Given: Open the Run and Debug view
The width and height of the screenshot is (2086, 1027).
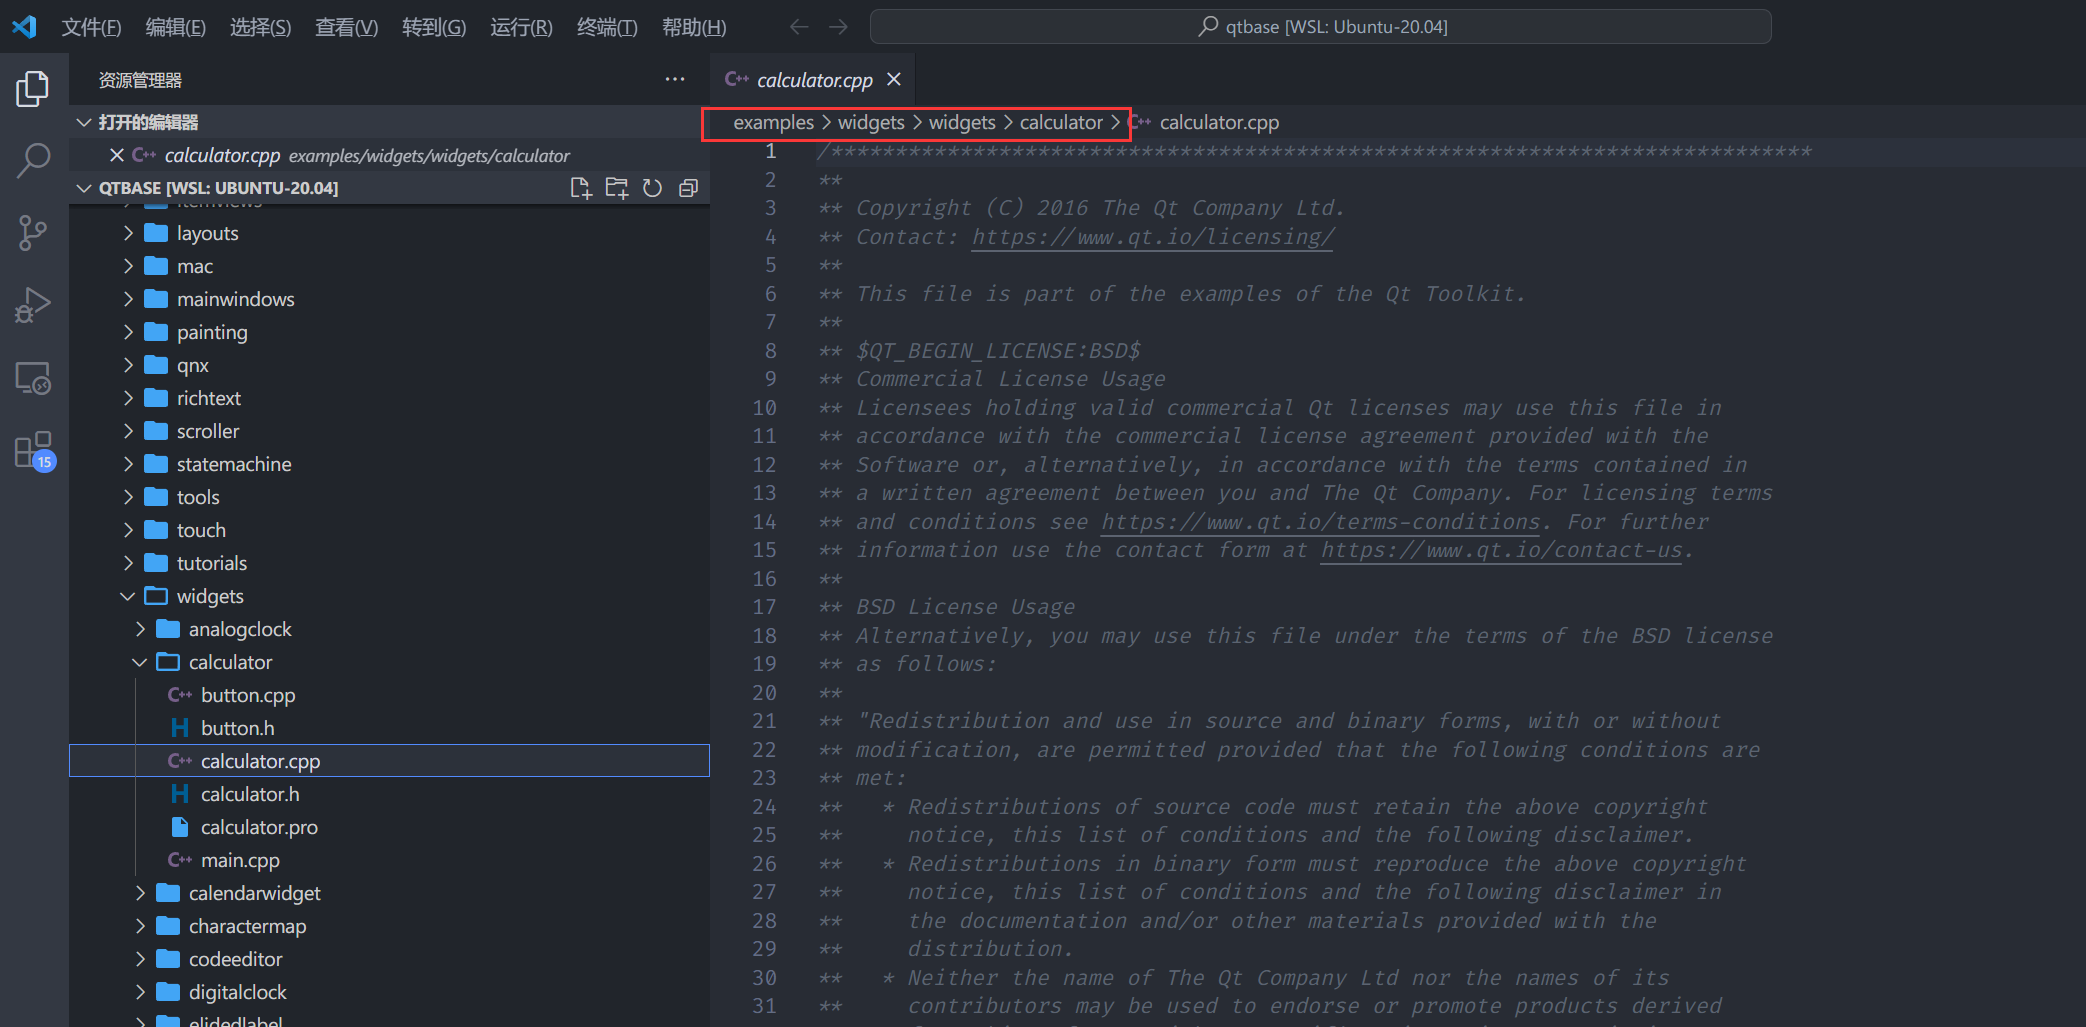Looking at the screenshot, I should tap(33, 306).
